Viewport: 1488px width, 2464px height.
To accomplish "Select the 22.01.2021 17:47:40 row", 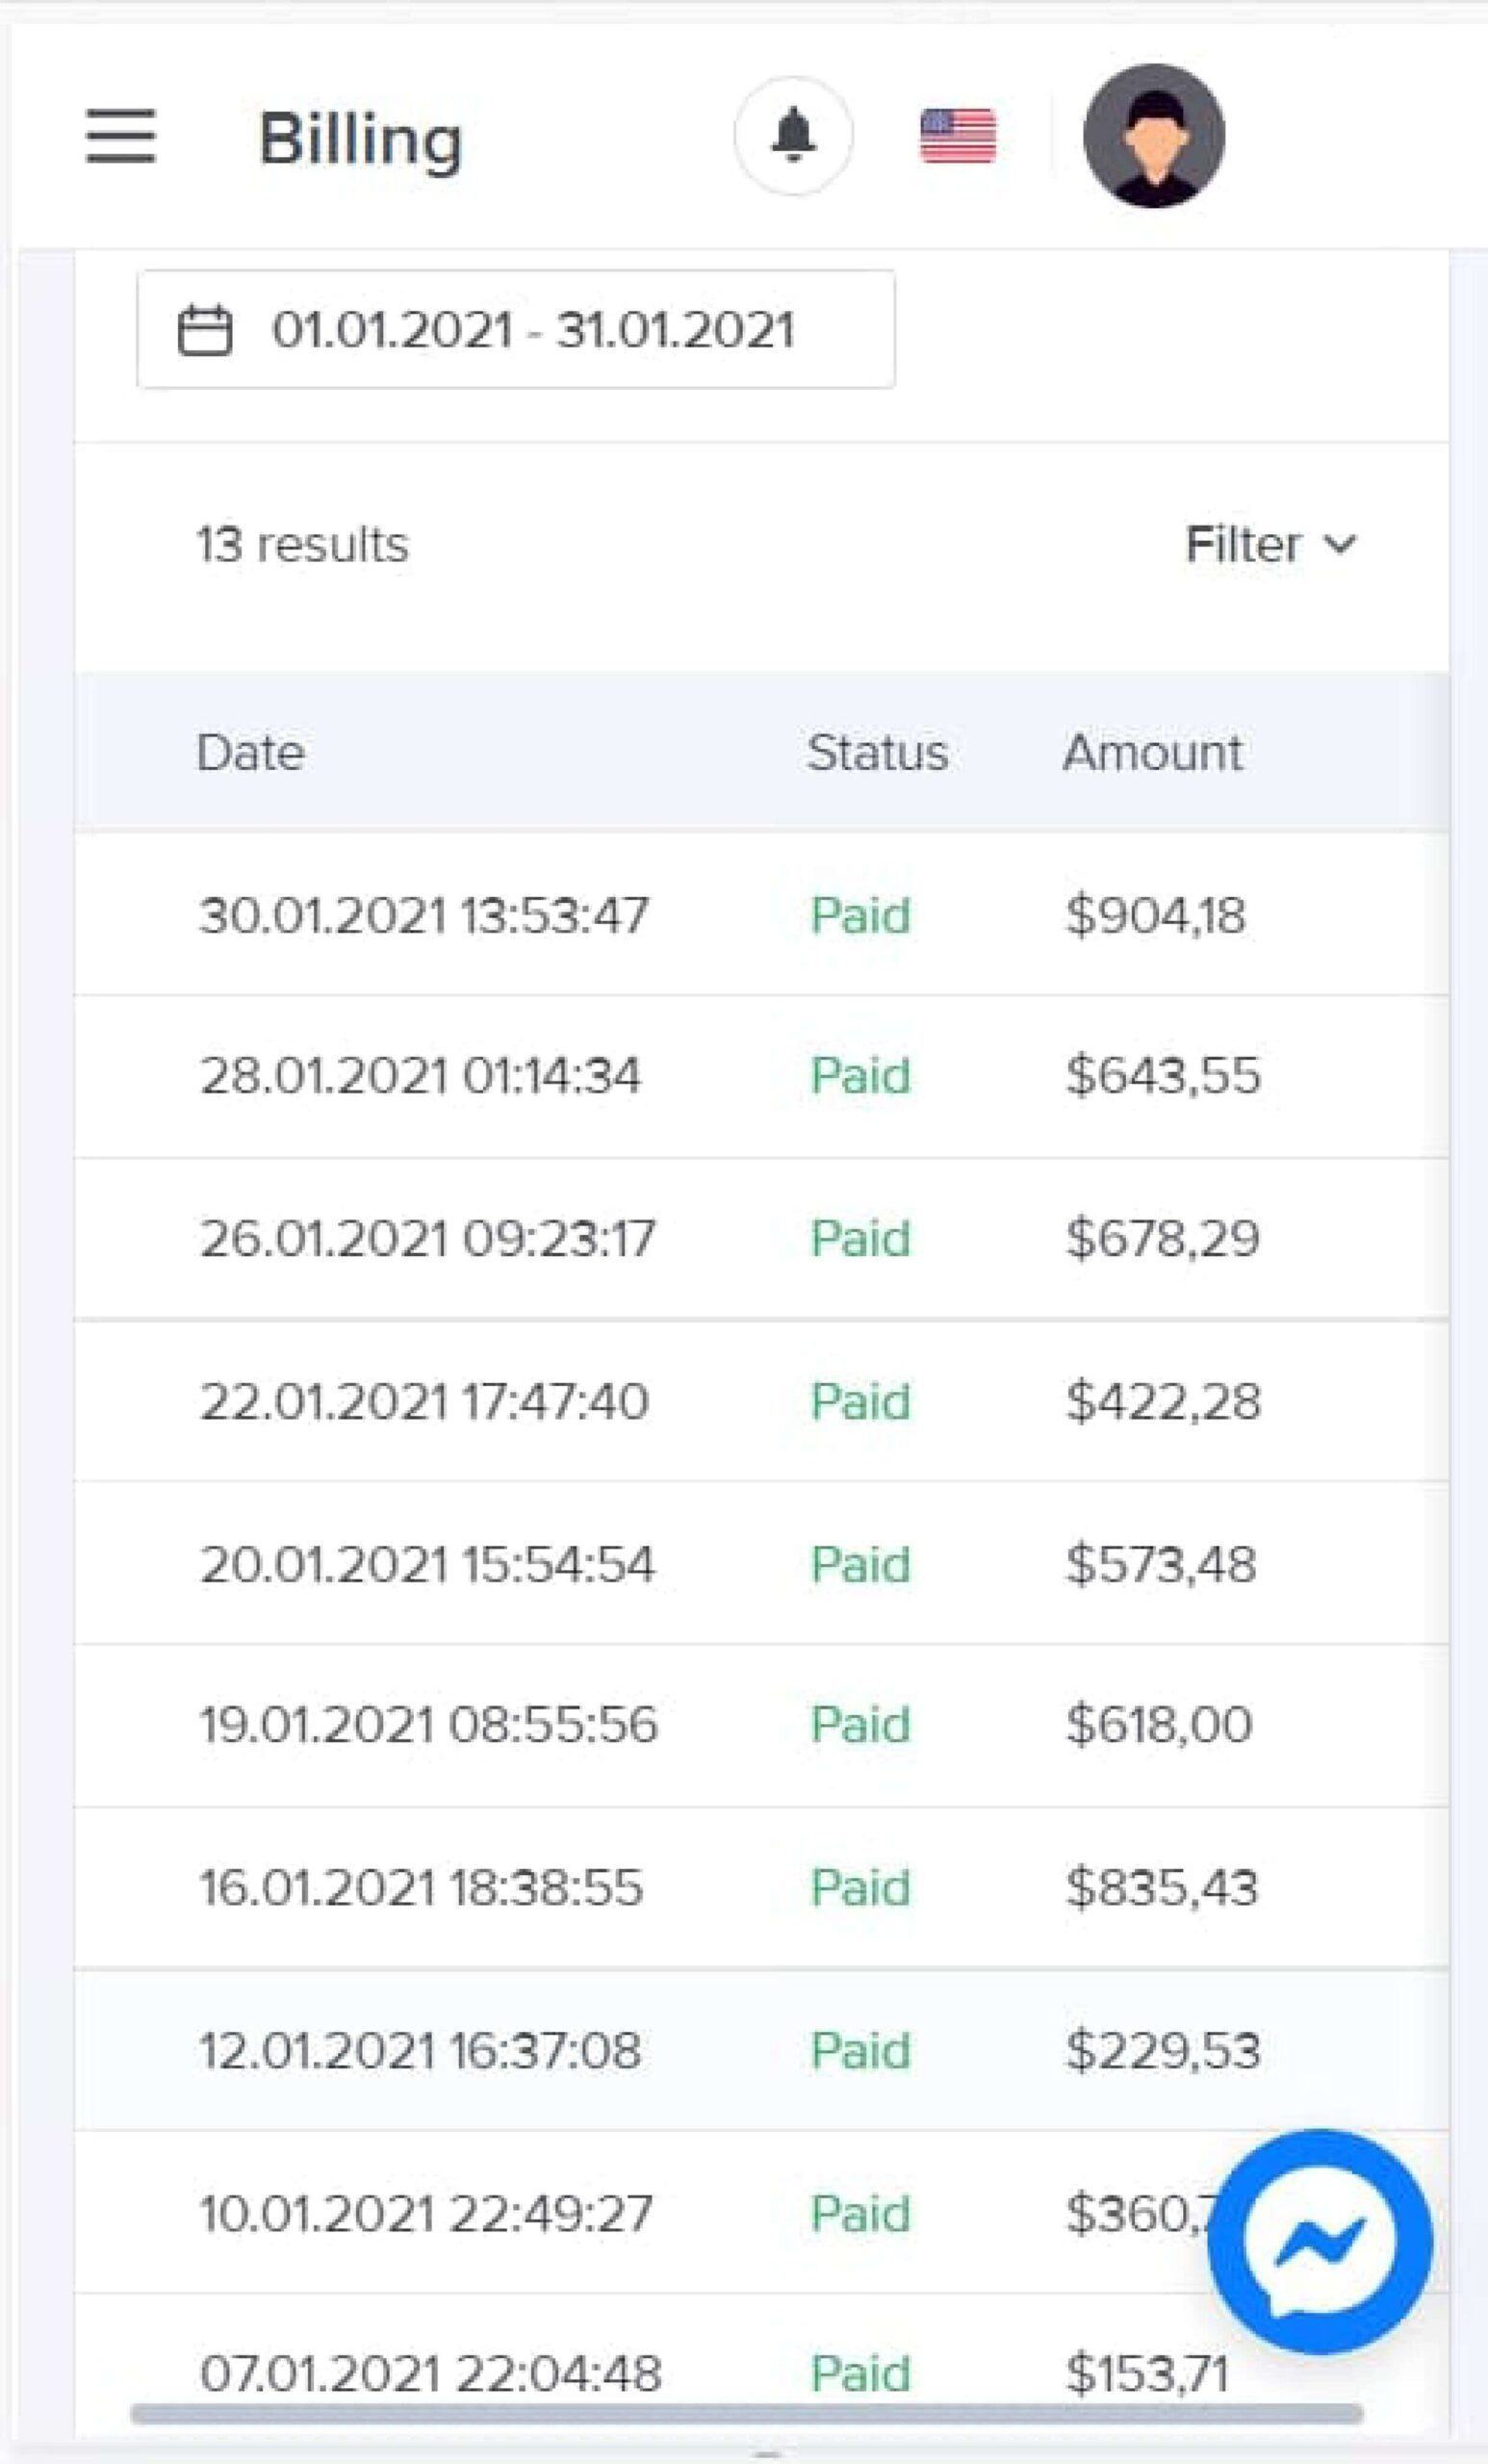I will 762,1400.
